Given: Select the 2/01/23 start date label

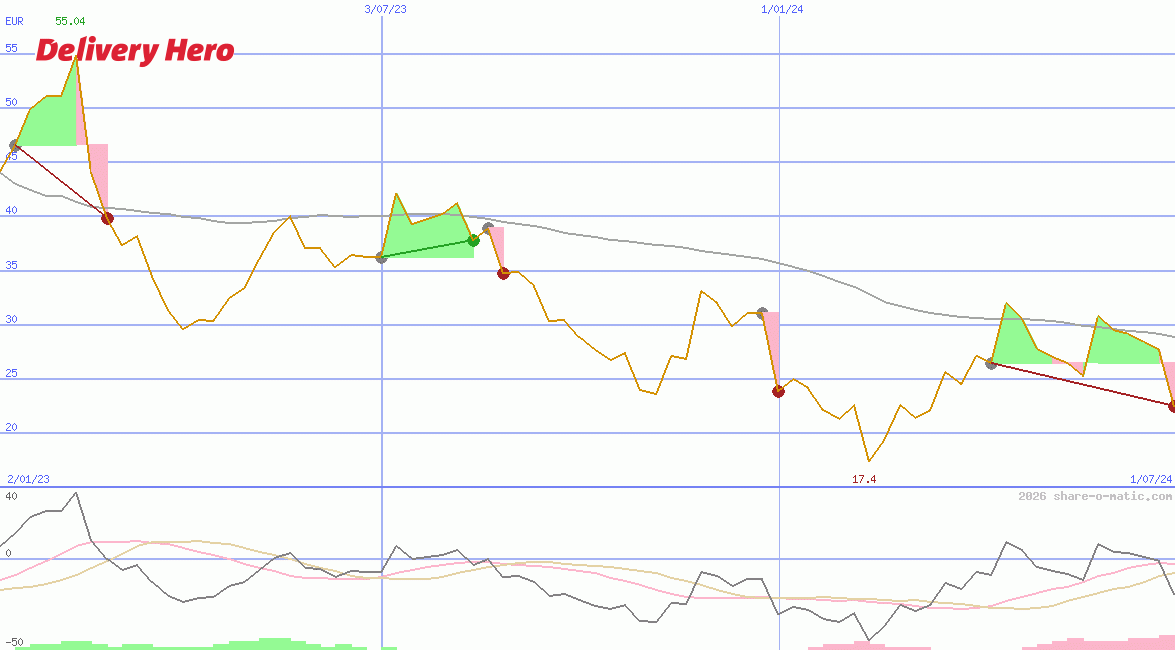Looking at the screenshot, I should [28, 479].
